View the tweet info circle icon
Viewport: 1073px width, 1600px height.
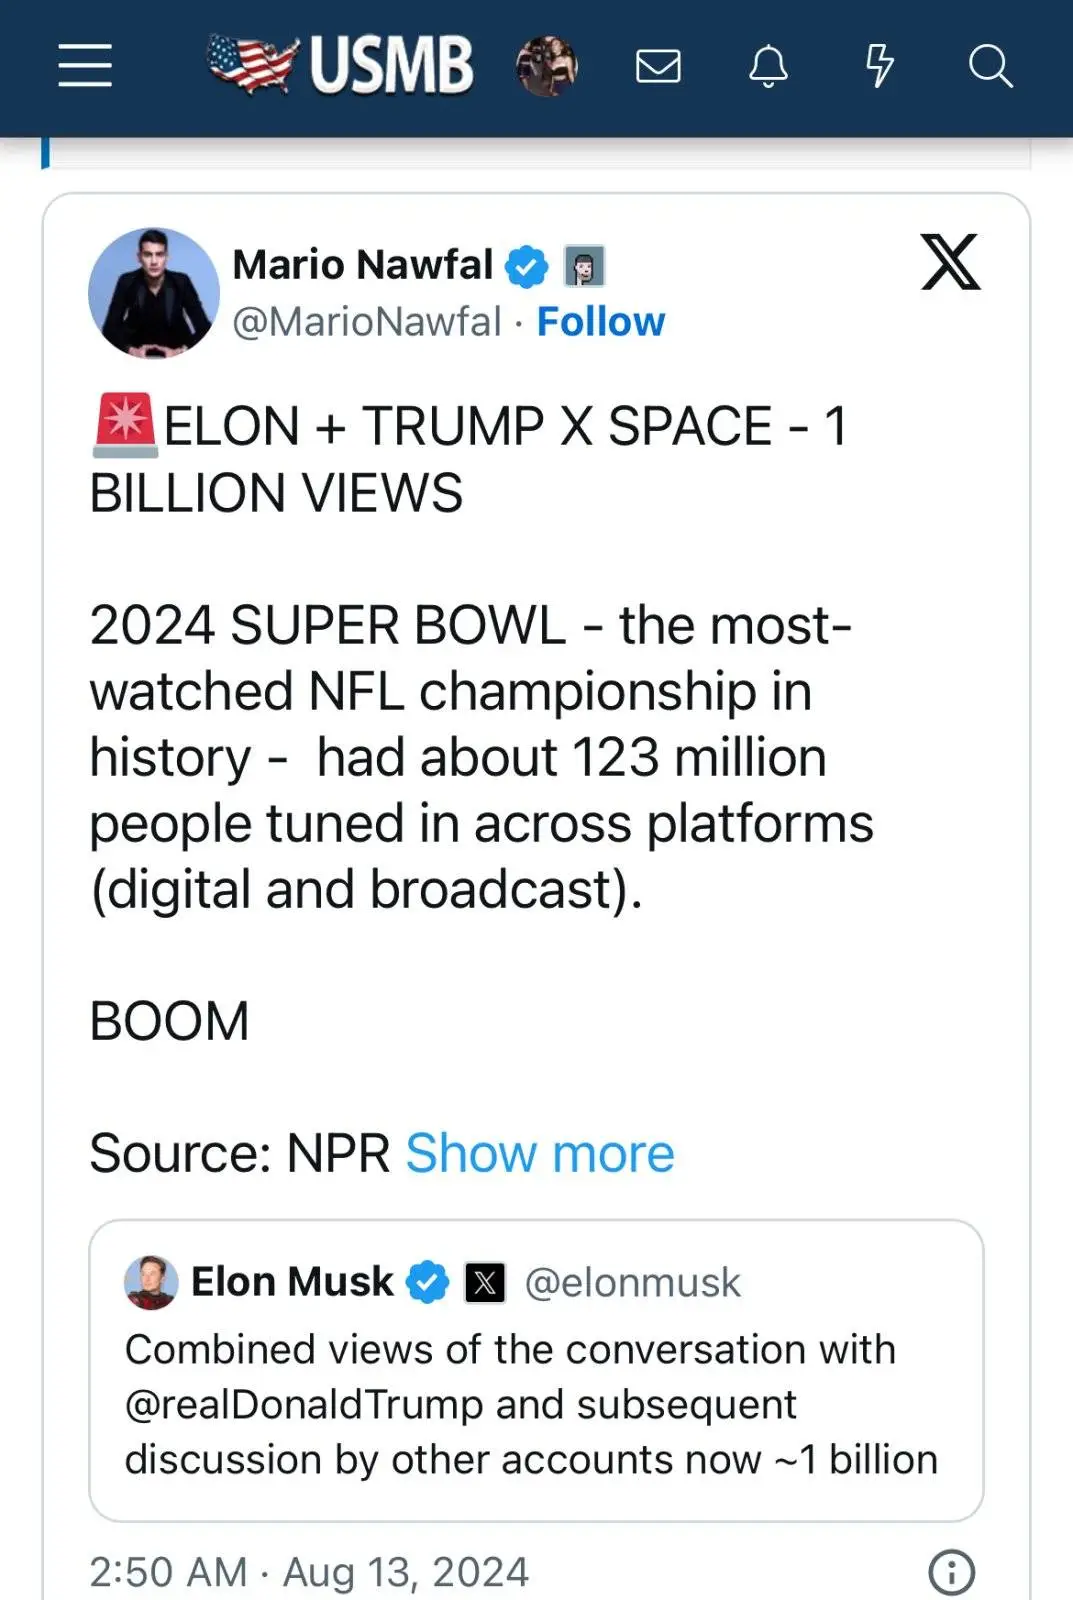[x=951, y=1571]
